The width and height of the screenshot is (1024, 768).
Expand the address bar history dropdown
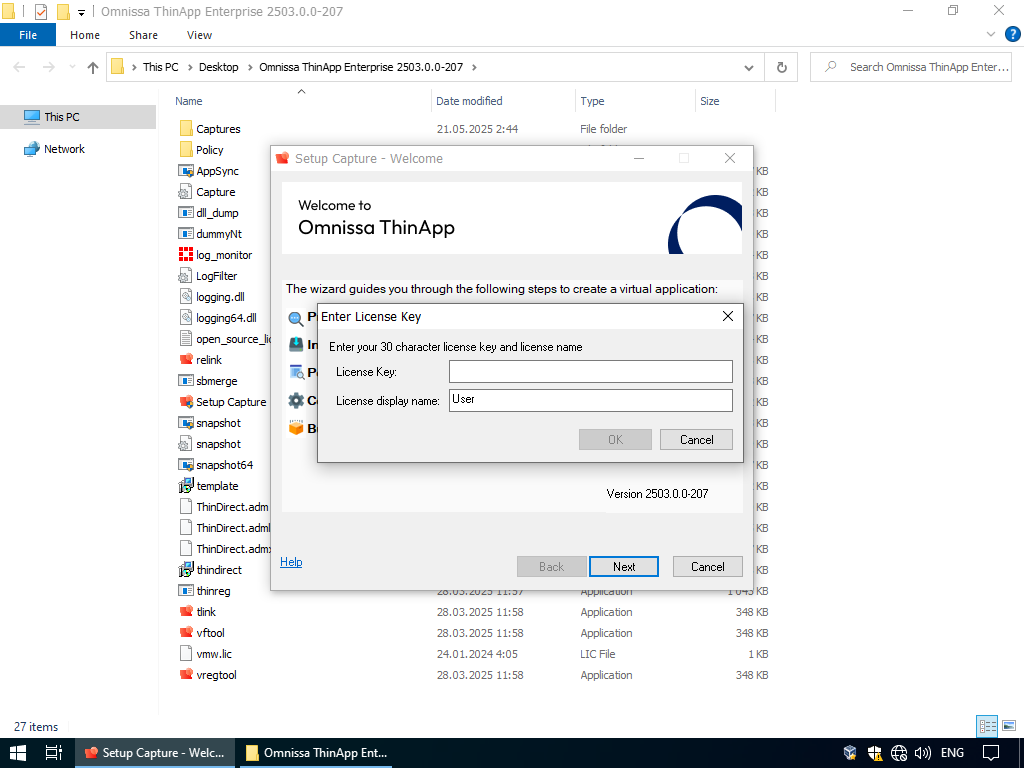[749, 67]
